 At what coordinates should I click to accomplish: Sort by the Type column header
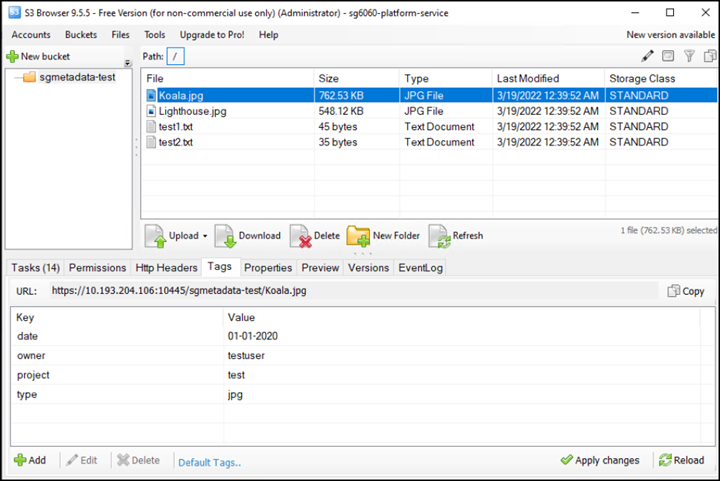click(446, 78)
